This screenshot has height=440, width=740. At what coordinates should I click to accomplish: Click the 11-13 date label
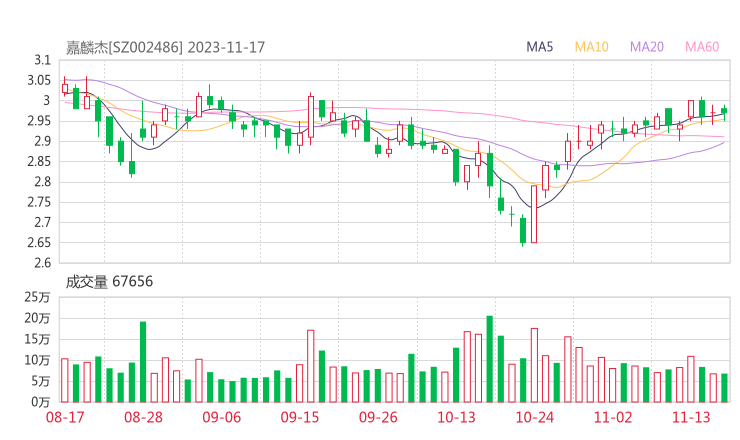691,417
